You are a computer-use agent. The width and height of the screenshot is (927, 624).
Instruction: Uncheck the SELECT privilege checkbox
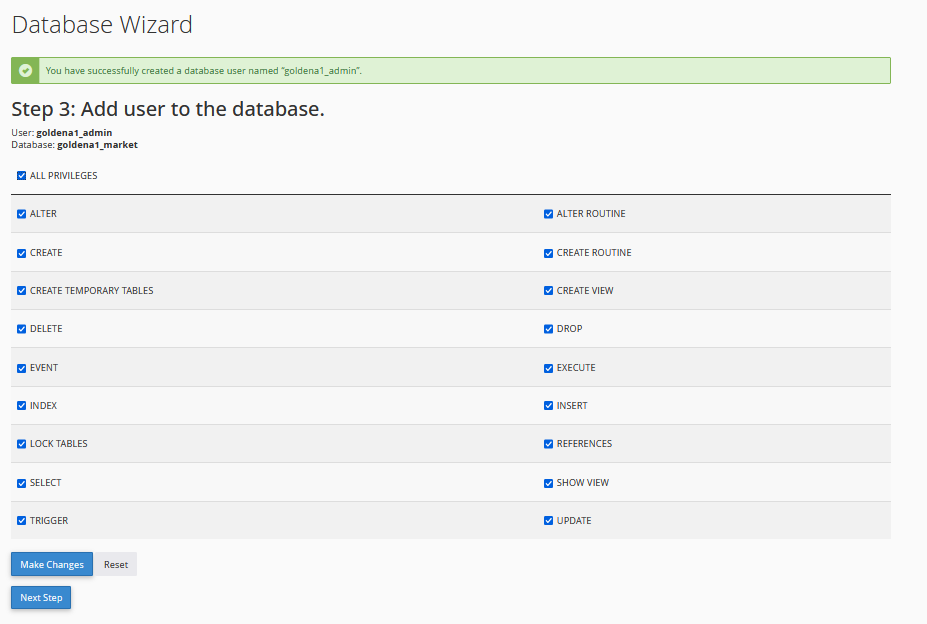pyautogui.click(x=21, y=483)
